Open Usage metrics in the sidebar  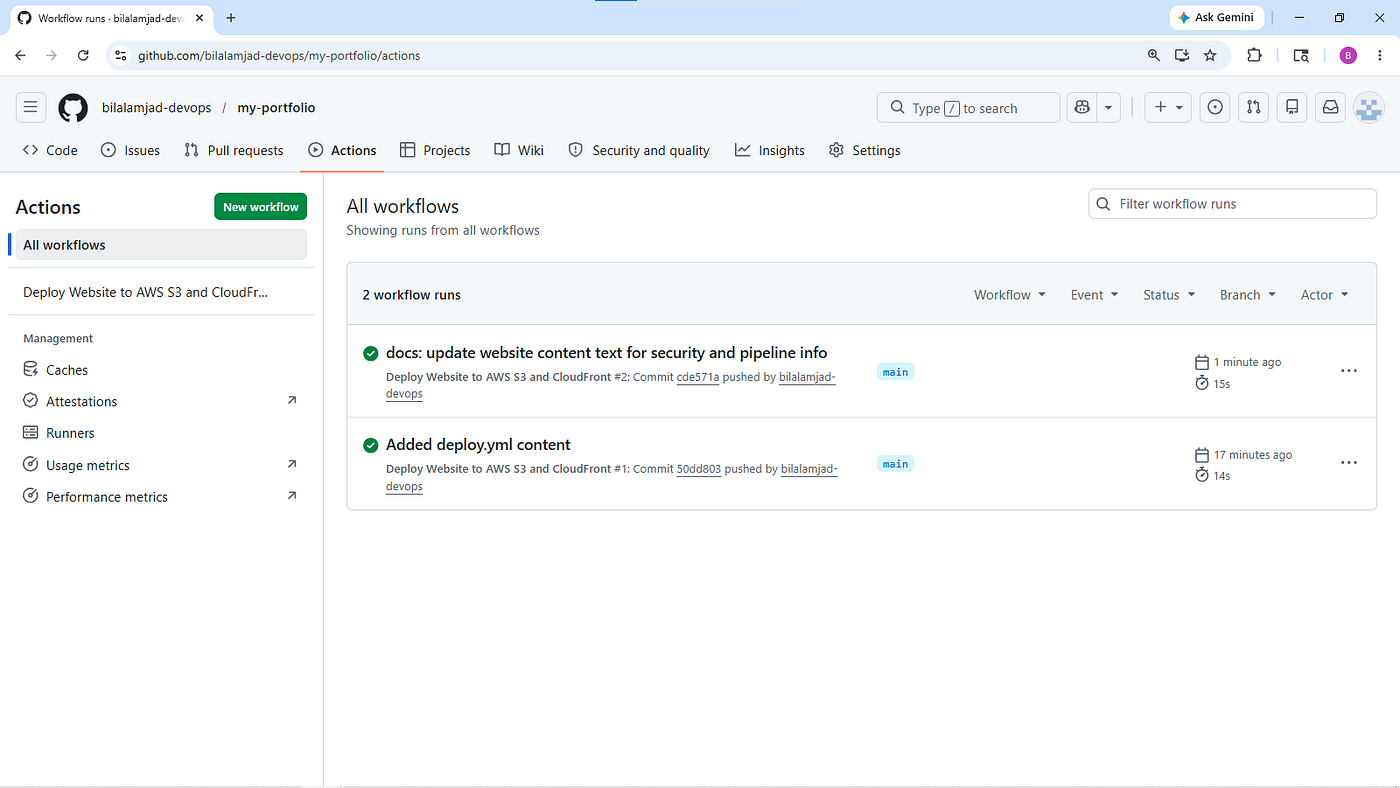tap(161, 465)
